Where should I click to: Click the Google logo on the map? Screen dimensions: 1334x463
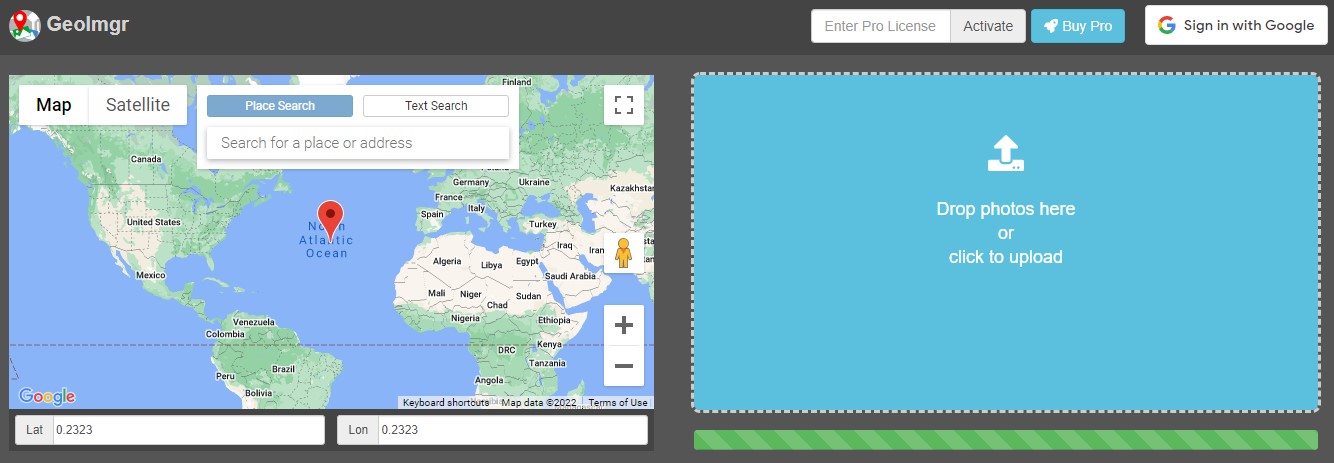coord(47,397)
